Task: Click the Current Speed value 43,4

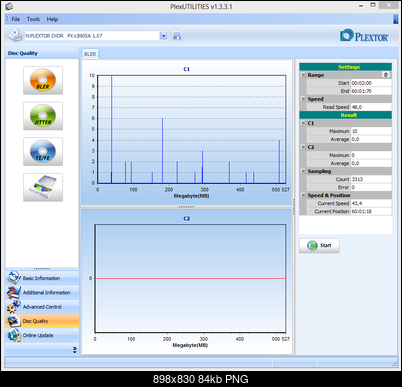Action: point(371,203)
